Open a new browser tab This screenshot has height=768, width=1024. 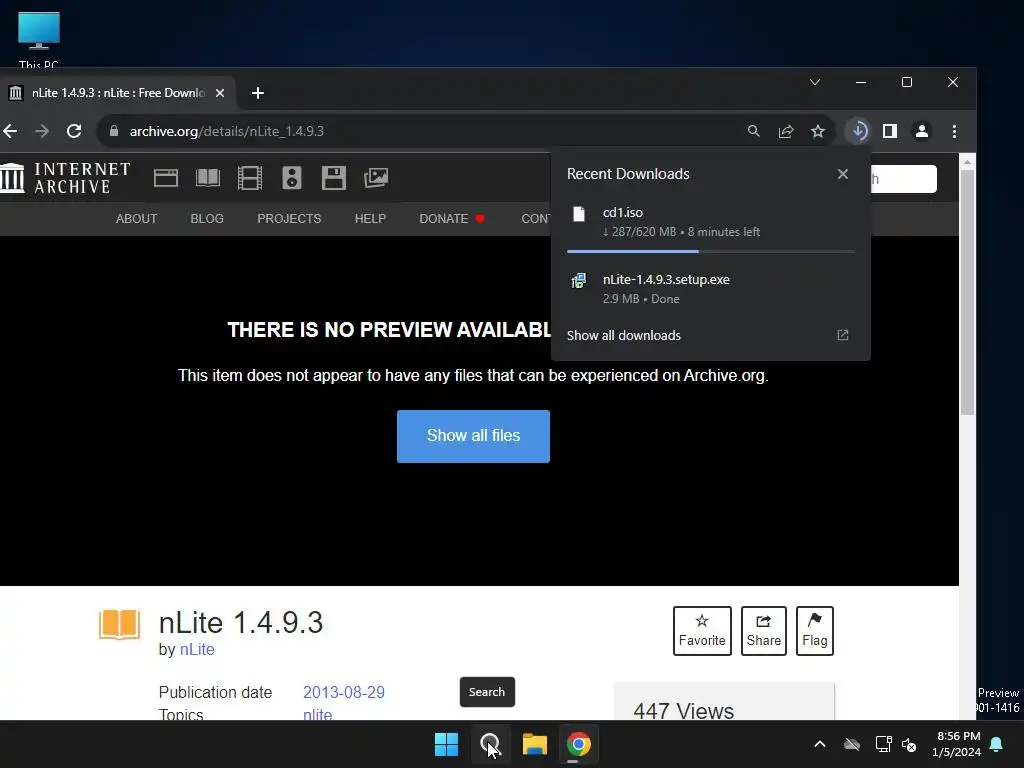click(258, 93)
